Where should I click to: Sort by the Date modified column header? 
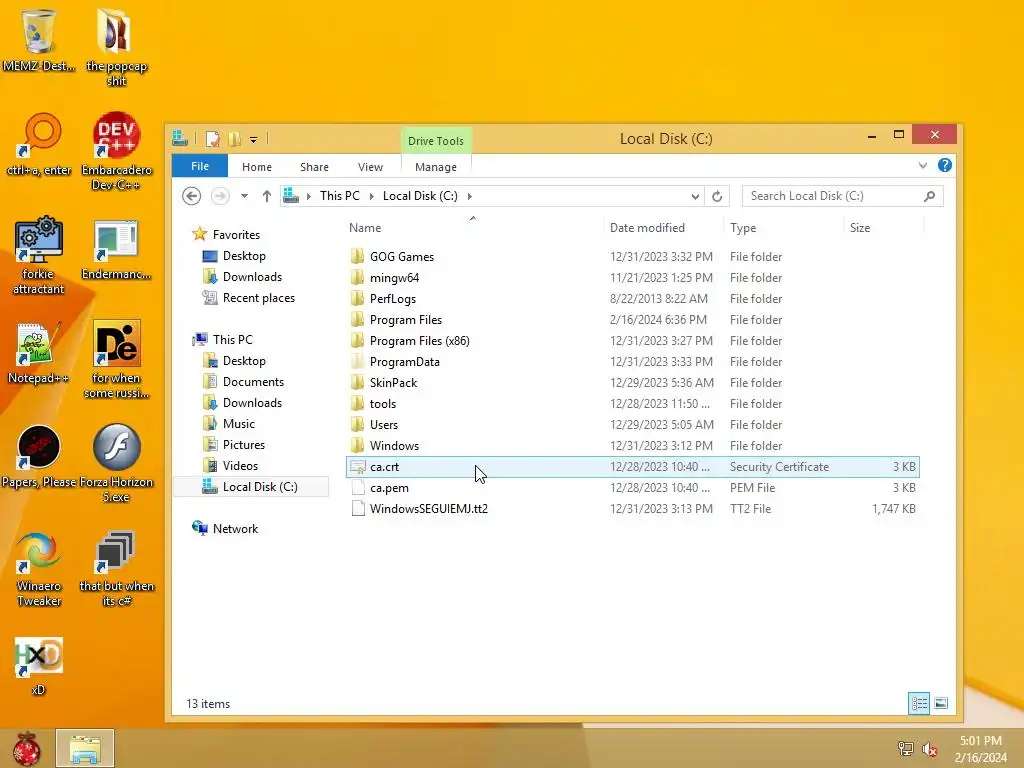click(664, 228)
